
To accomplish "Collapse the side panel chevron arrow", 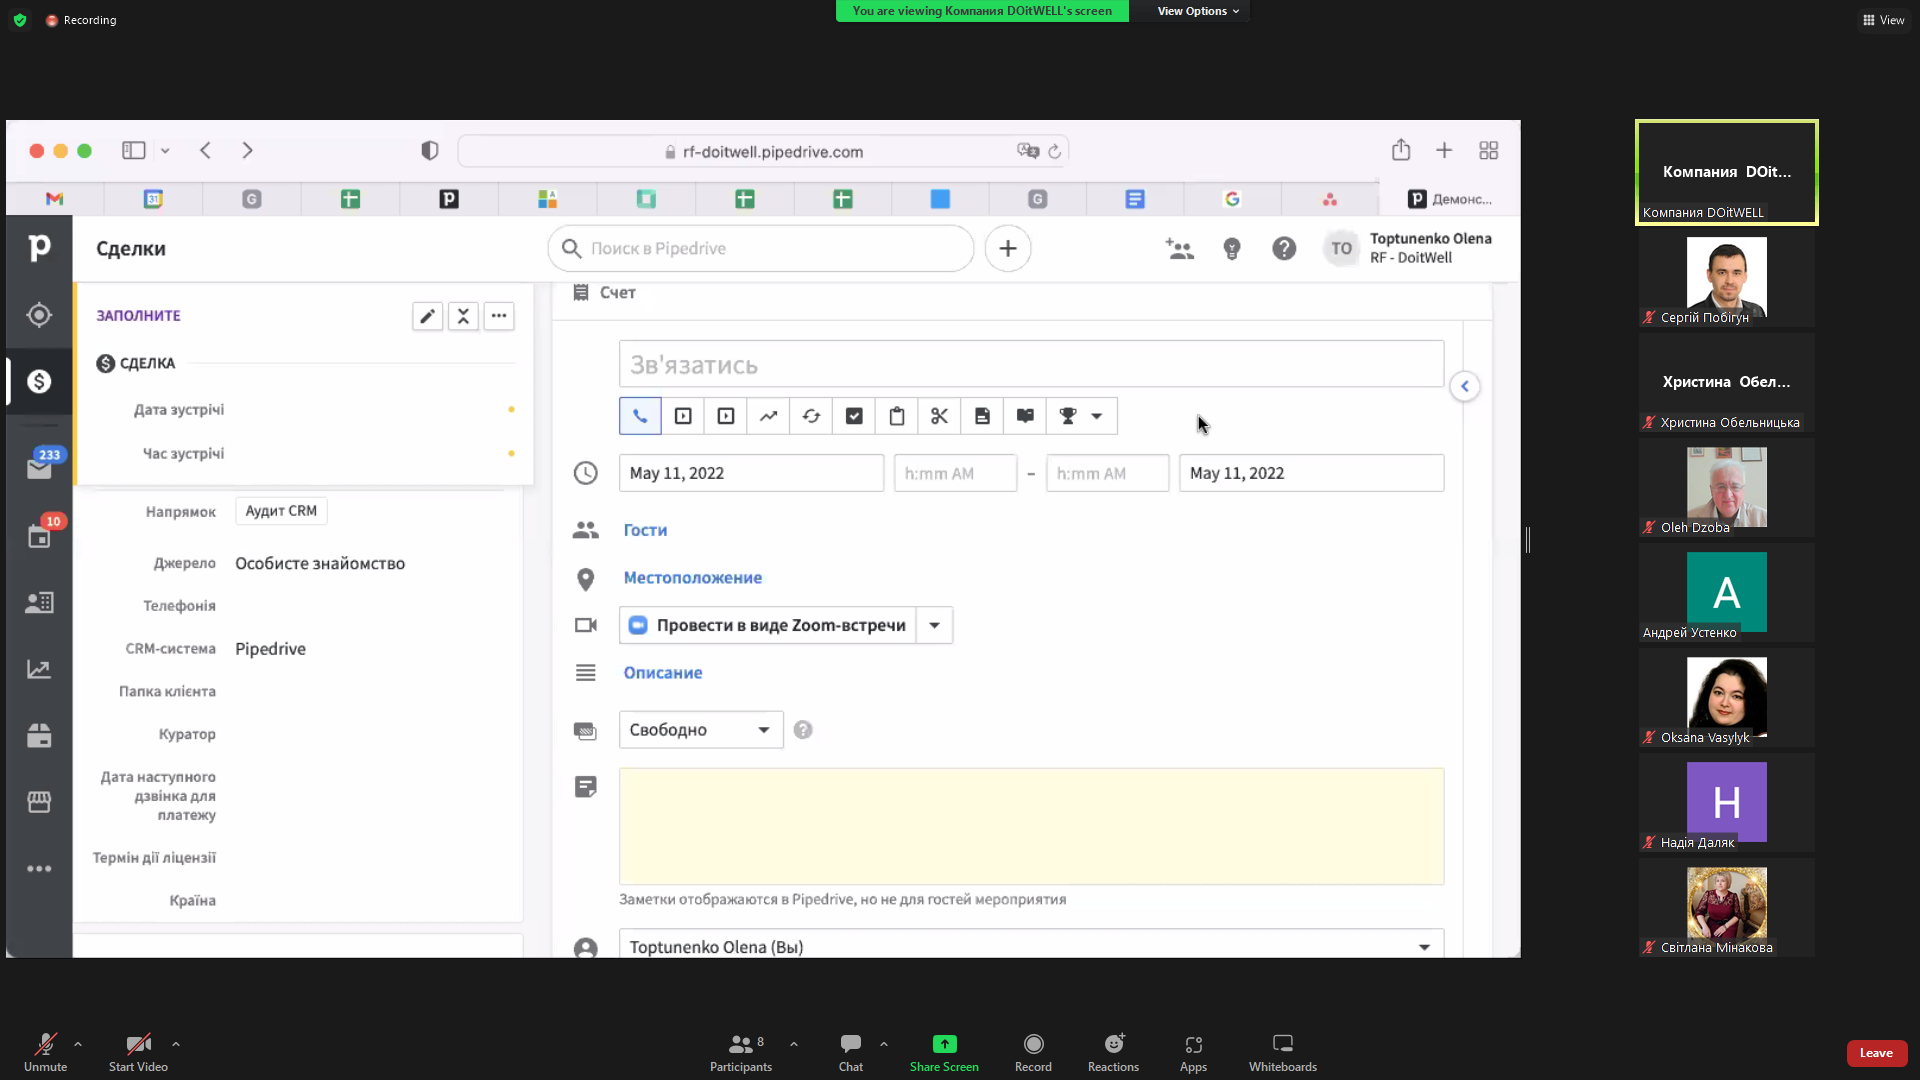I will [x=1465, y=386].
